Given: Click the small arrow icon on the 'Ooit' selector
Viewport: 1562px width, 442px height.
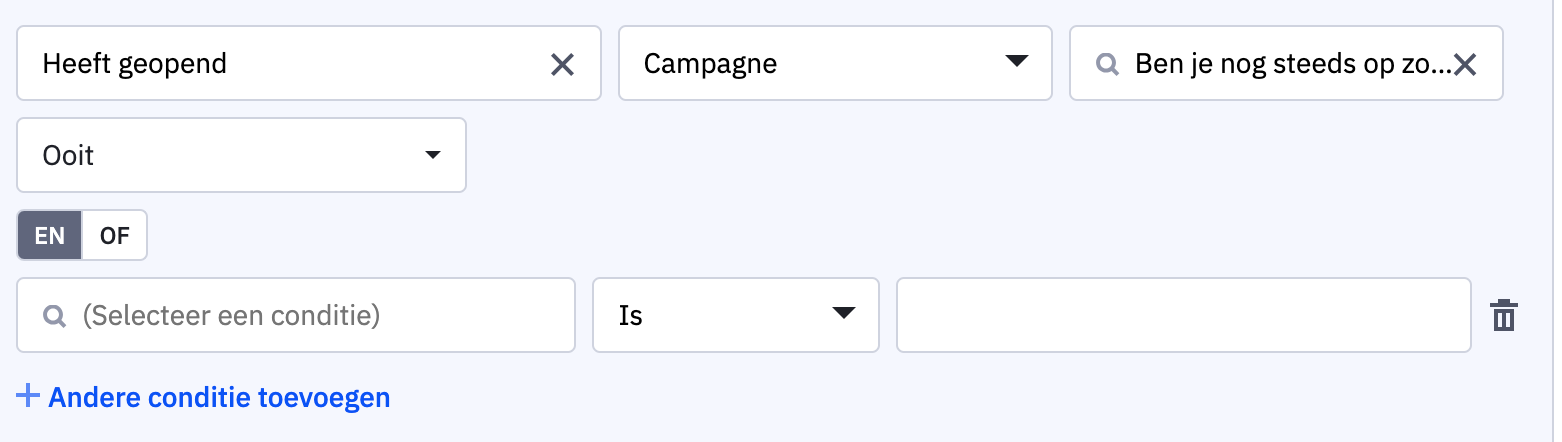Looking at the screenshot, I should (433, 155).
